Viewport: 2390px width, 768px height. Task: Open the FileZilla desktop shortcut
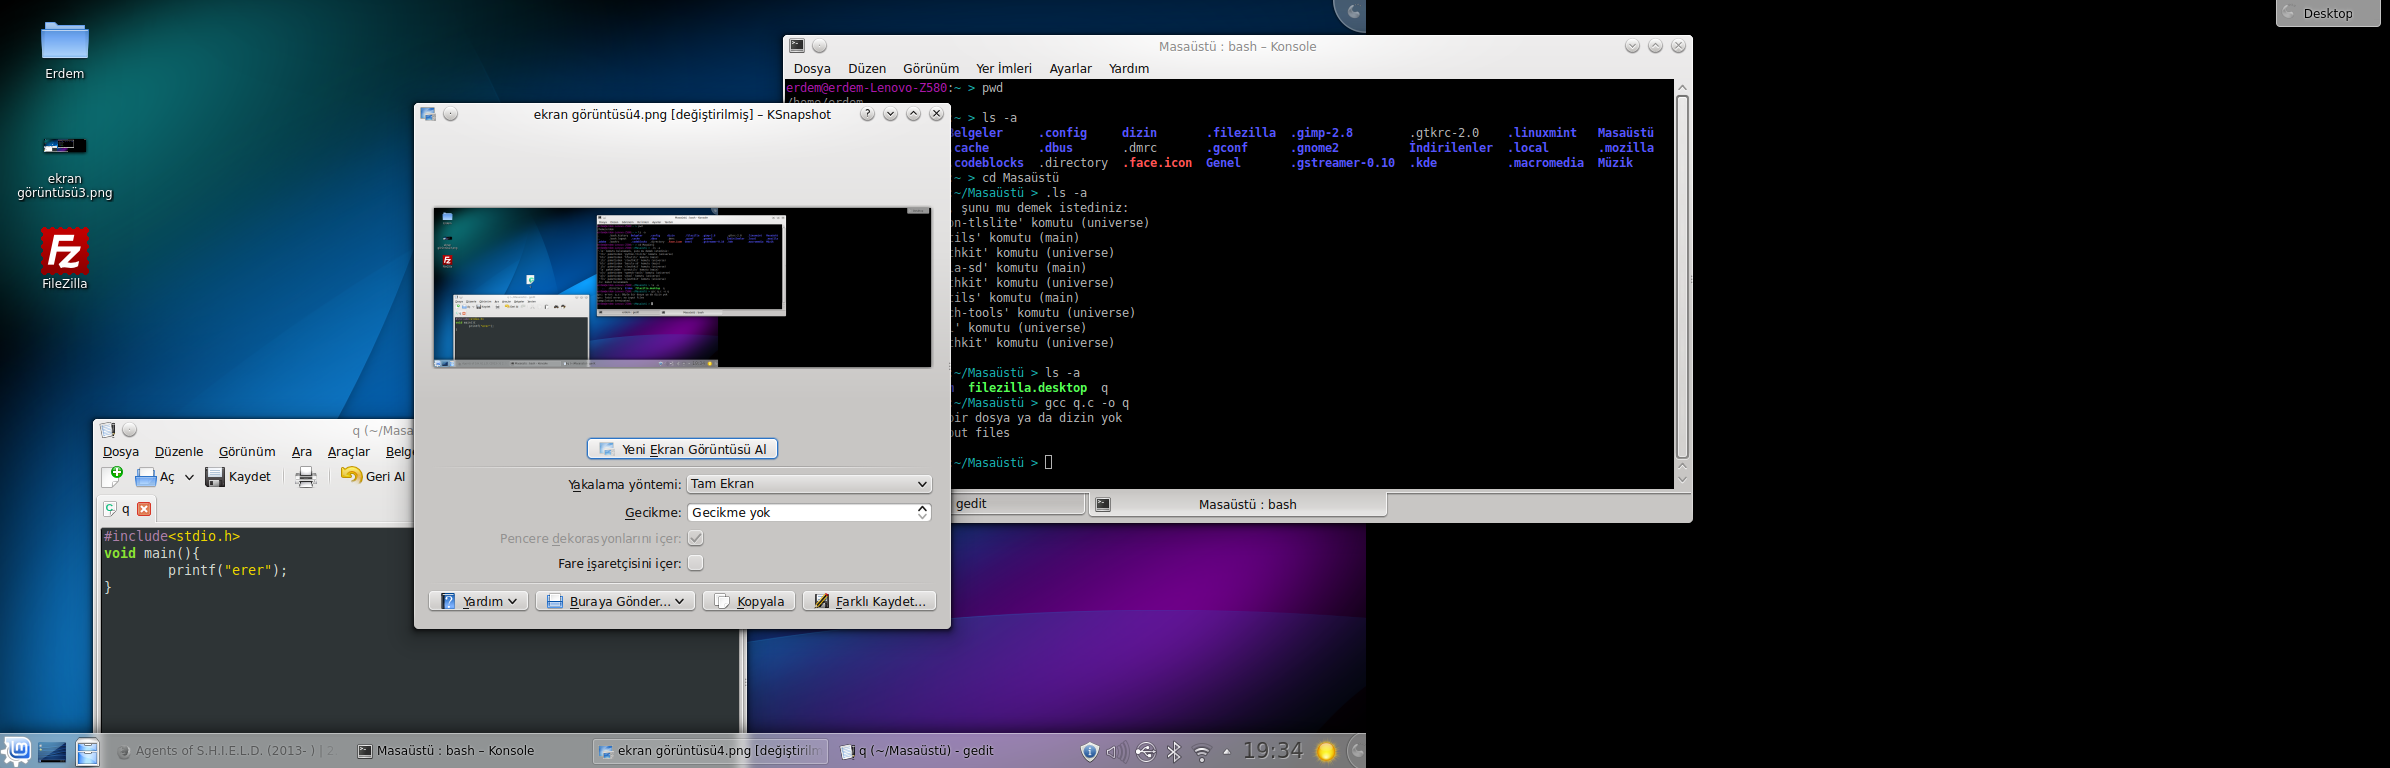[x=65, y=252]
